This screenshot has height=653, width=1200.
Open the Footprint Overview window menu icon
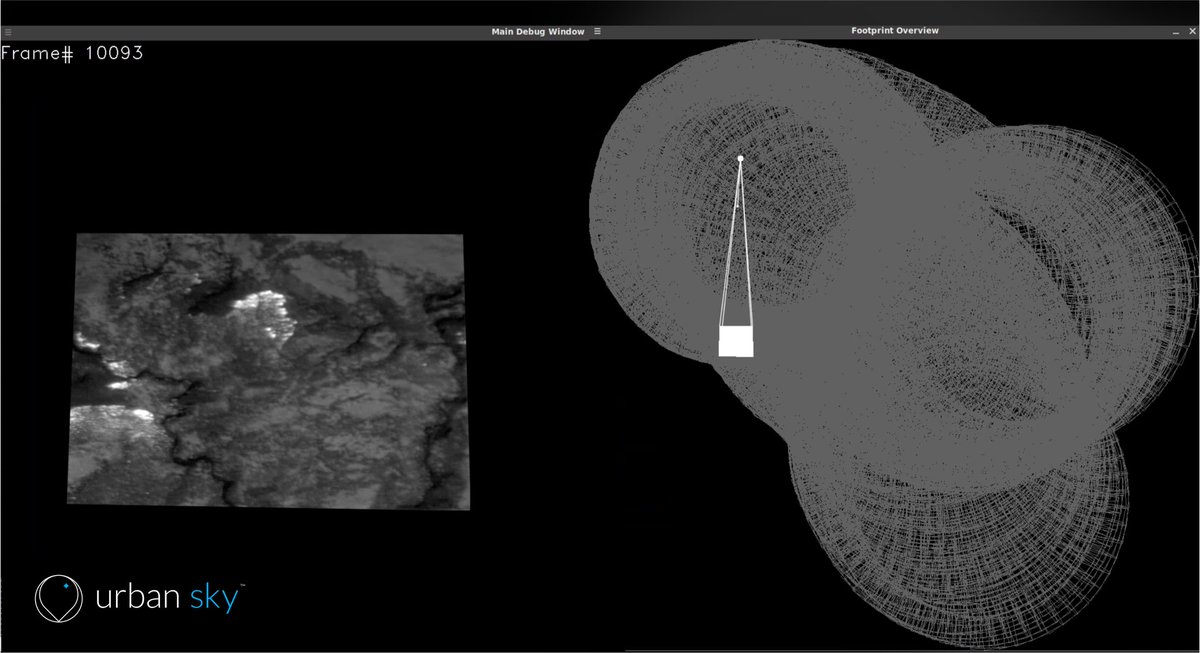(598, 31)
